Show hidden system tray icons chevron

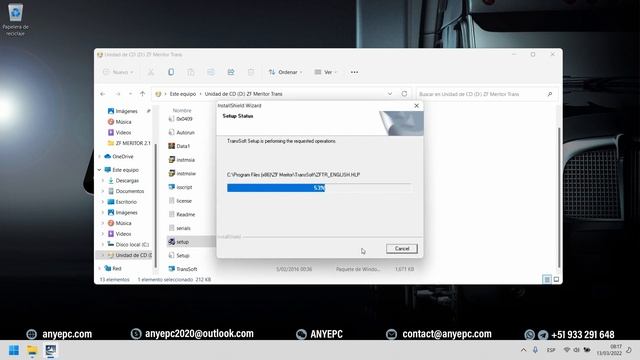[523, 350]
